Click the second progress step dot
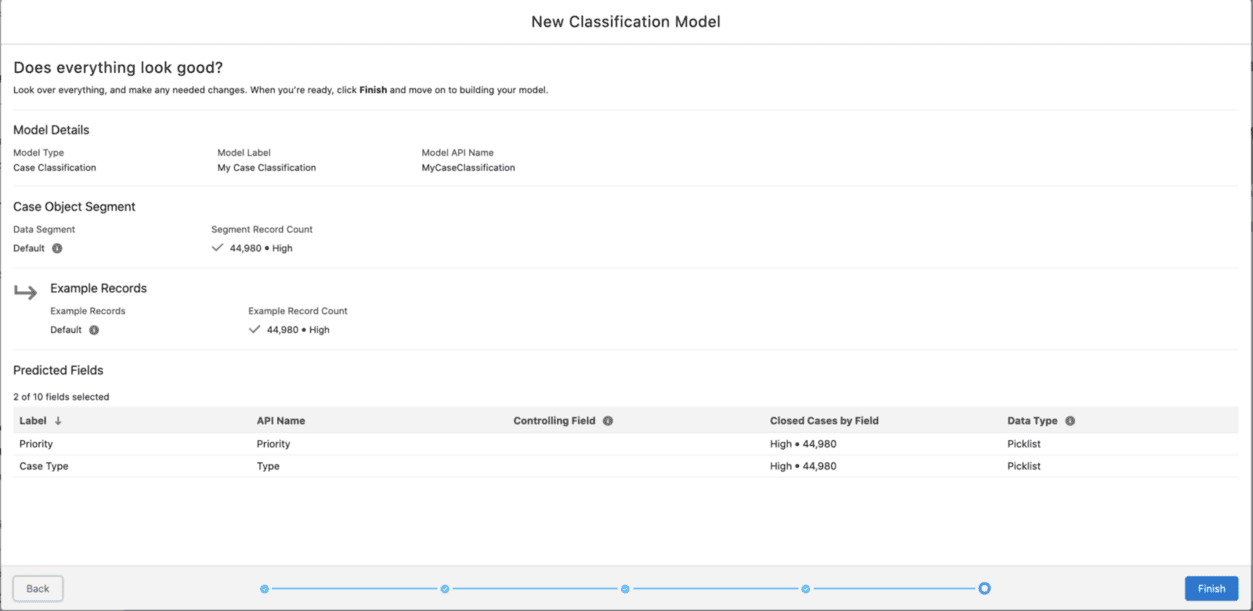Image resolution: width=1253 pixels, height=611 pixels. (x=444, y=588)
